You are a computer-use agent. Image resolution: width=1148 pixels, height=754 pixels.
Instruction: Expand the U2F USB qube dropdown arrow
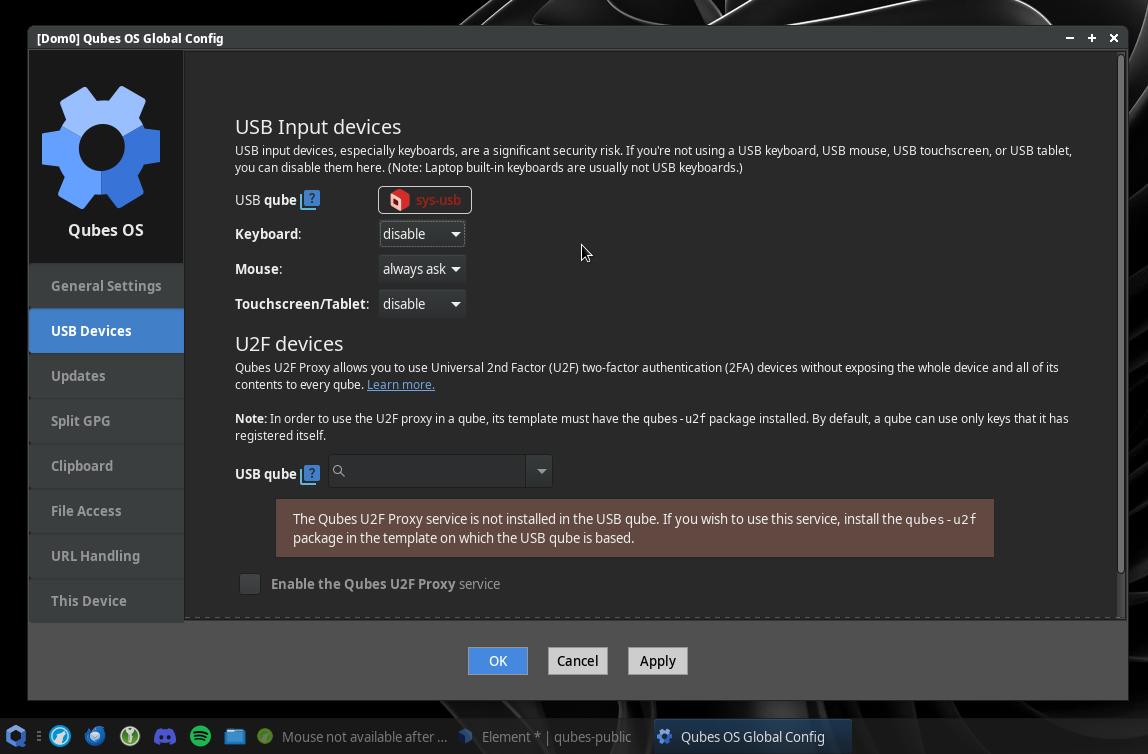click(x=540, y=471)
